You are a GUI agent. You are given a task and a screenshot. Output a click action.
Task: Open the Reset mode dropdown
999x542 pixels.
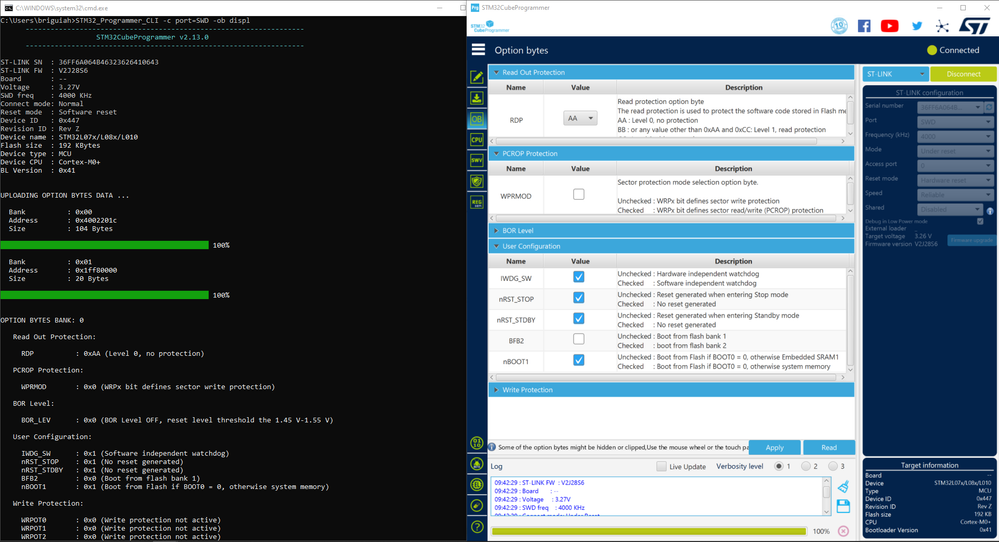(x=955, y=180)
